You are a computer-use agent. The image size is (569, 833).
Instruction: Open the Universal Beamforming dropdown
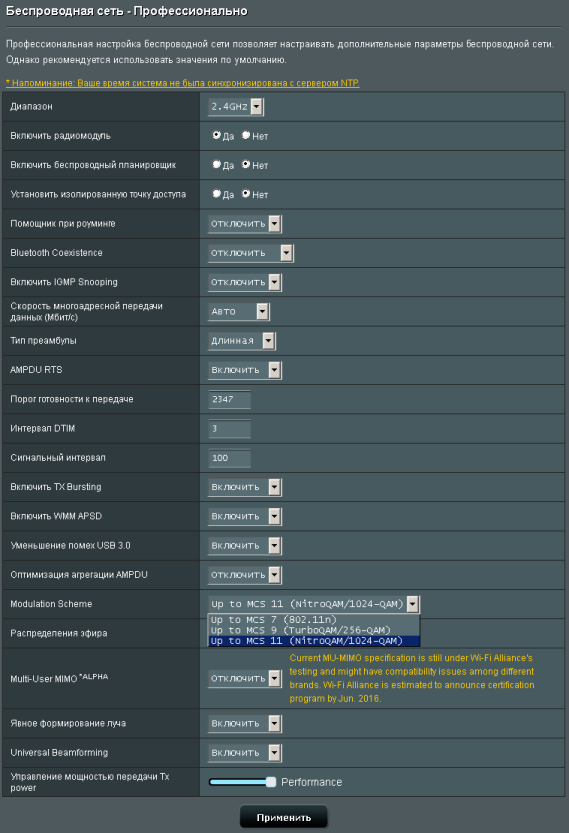(x=245, y=753)
